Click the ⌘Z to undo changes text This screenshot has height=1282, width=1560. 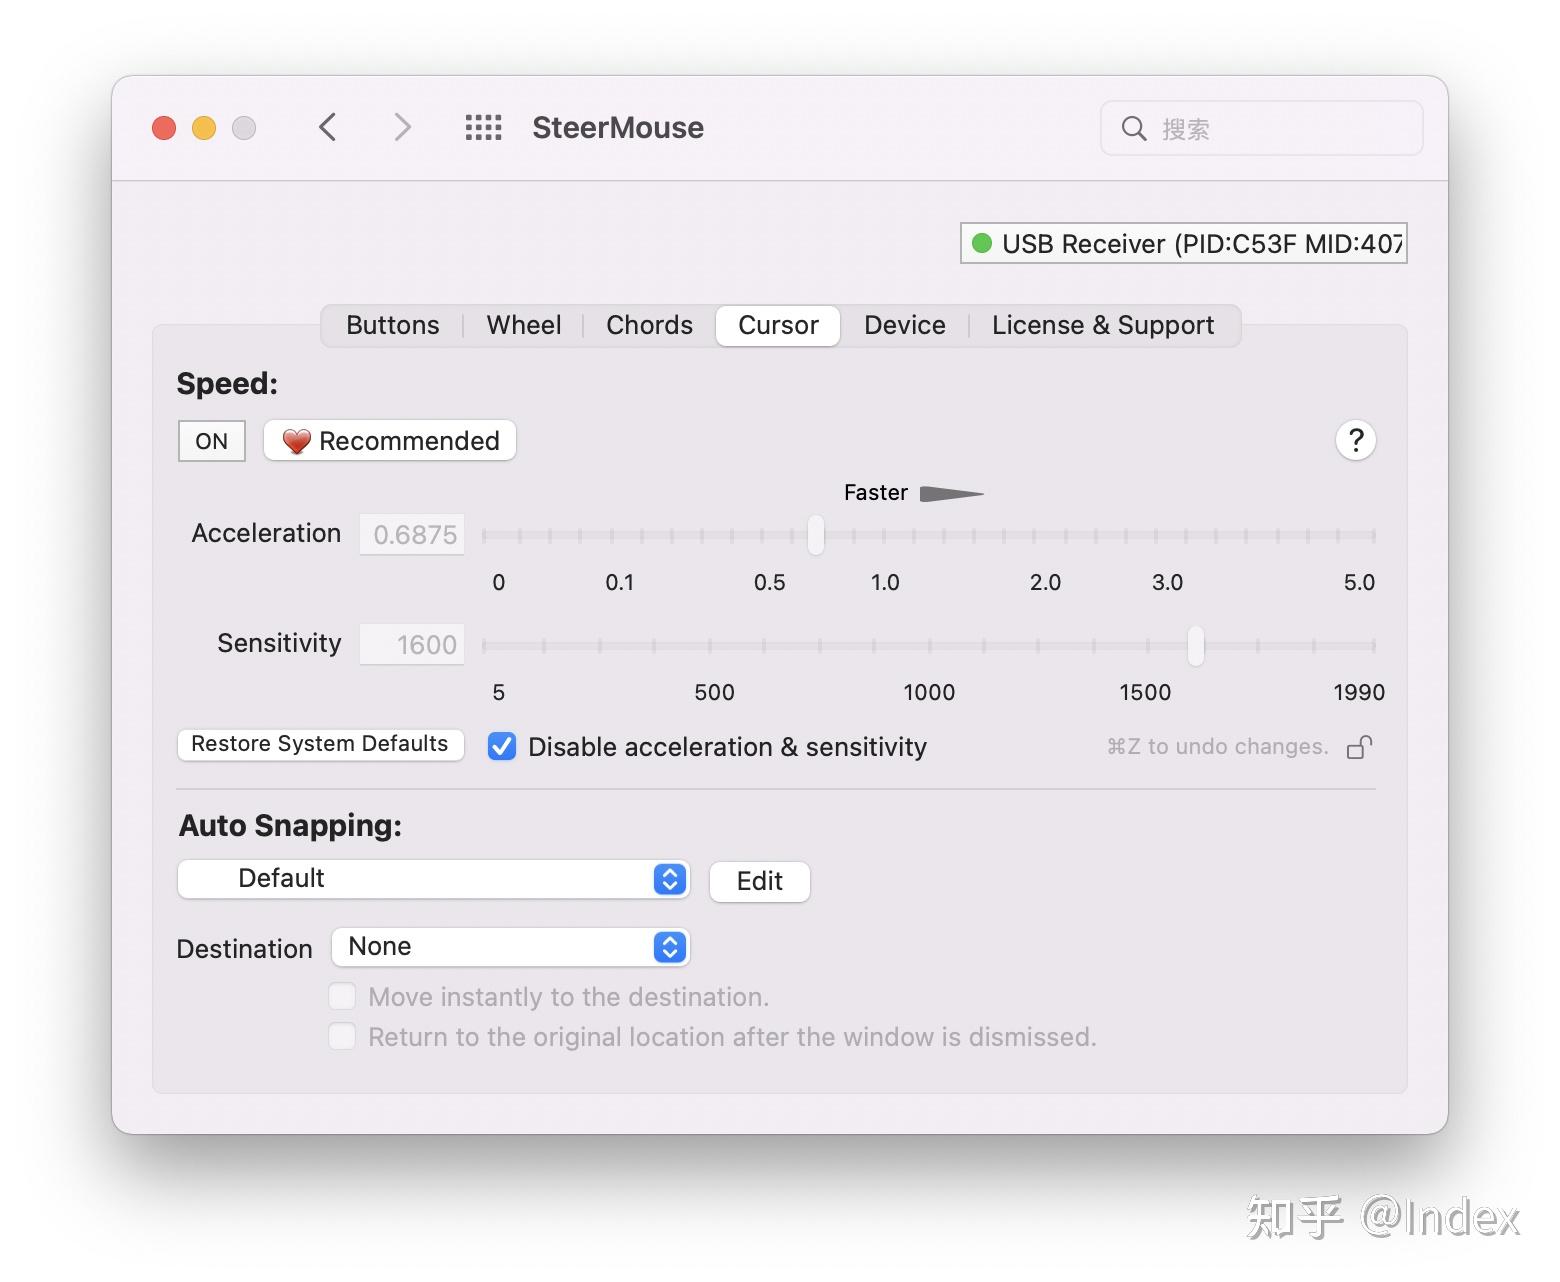pos(1217,747)
